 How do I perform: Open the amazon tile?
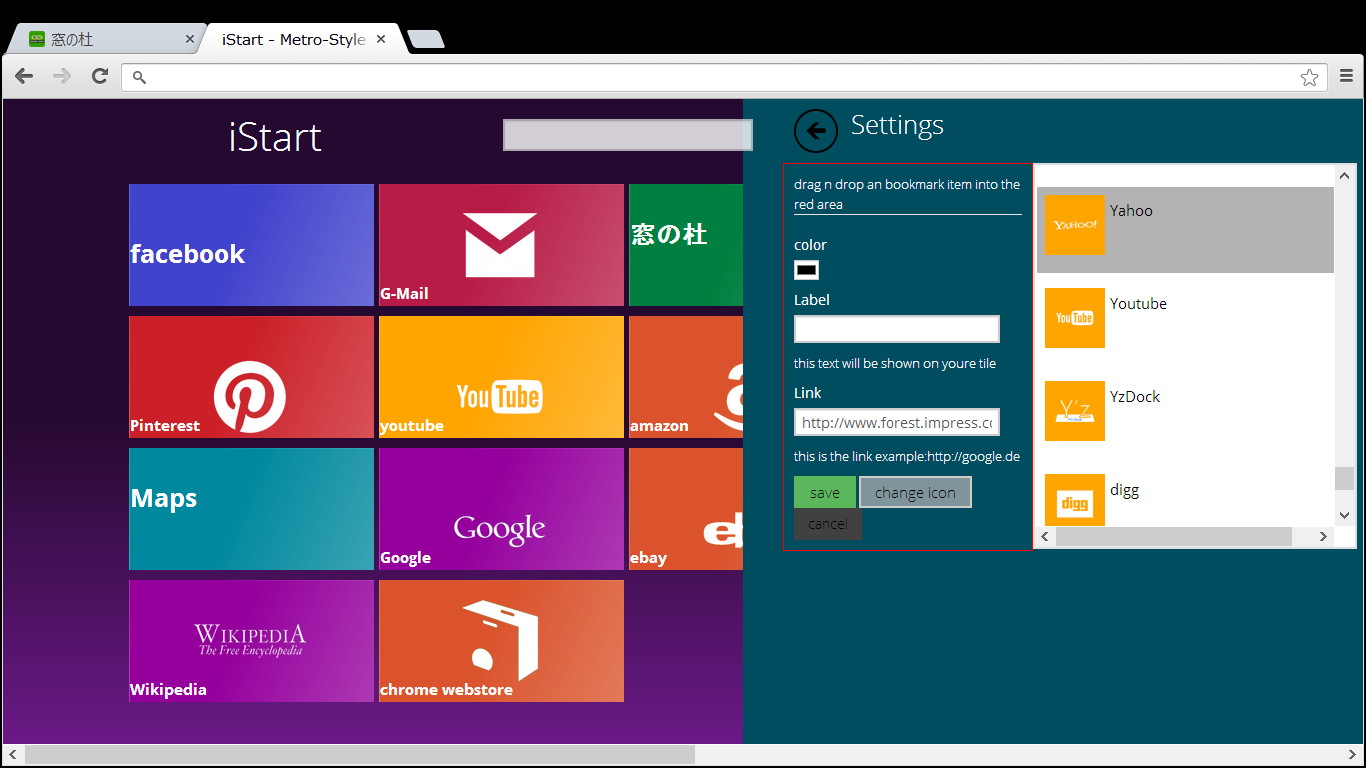[x=686, y=377]
